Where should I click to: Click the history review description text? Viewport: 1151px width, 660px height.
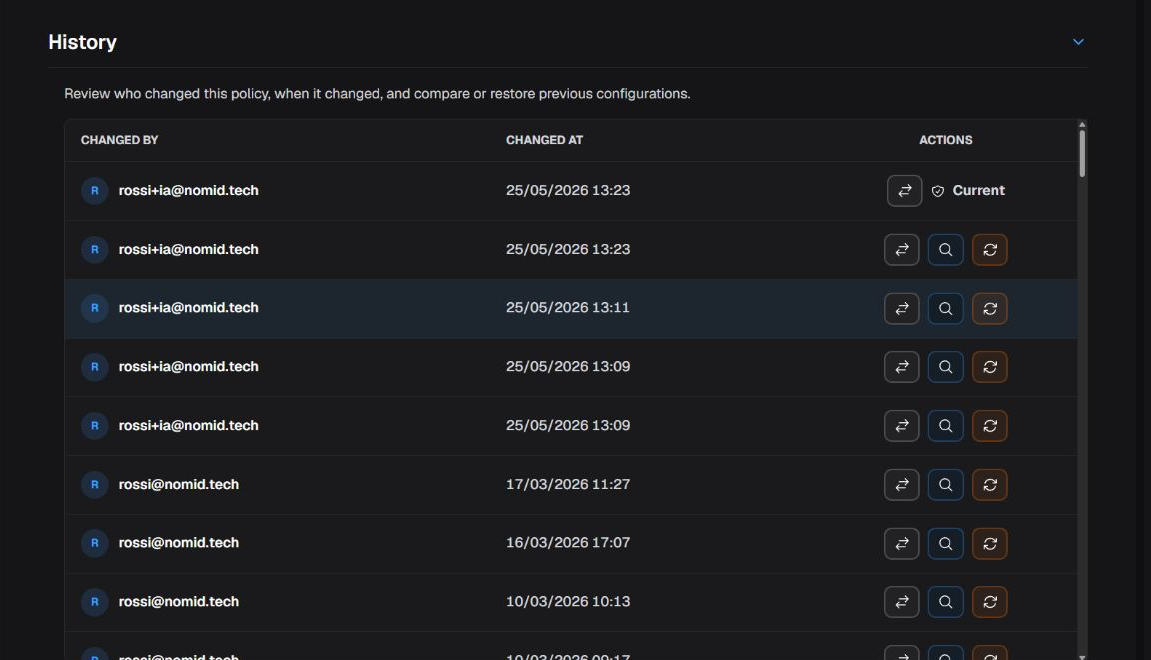click(377, 94)
